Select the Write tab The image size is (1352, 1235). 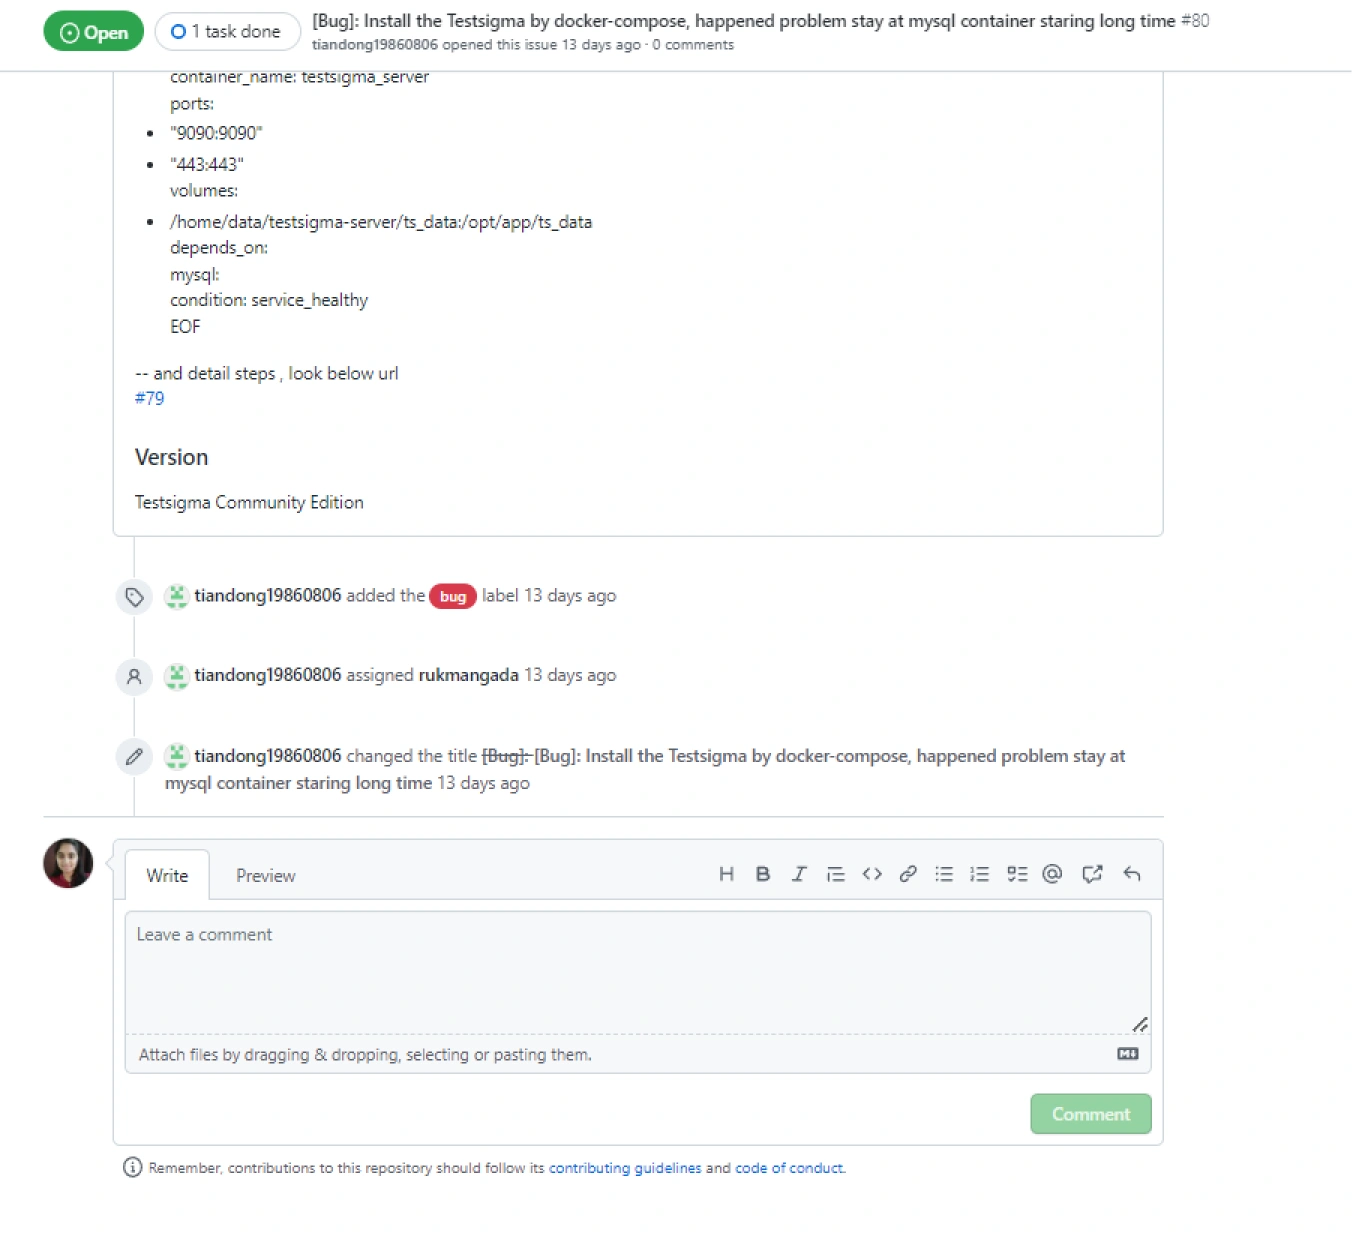[167, 876]
